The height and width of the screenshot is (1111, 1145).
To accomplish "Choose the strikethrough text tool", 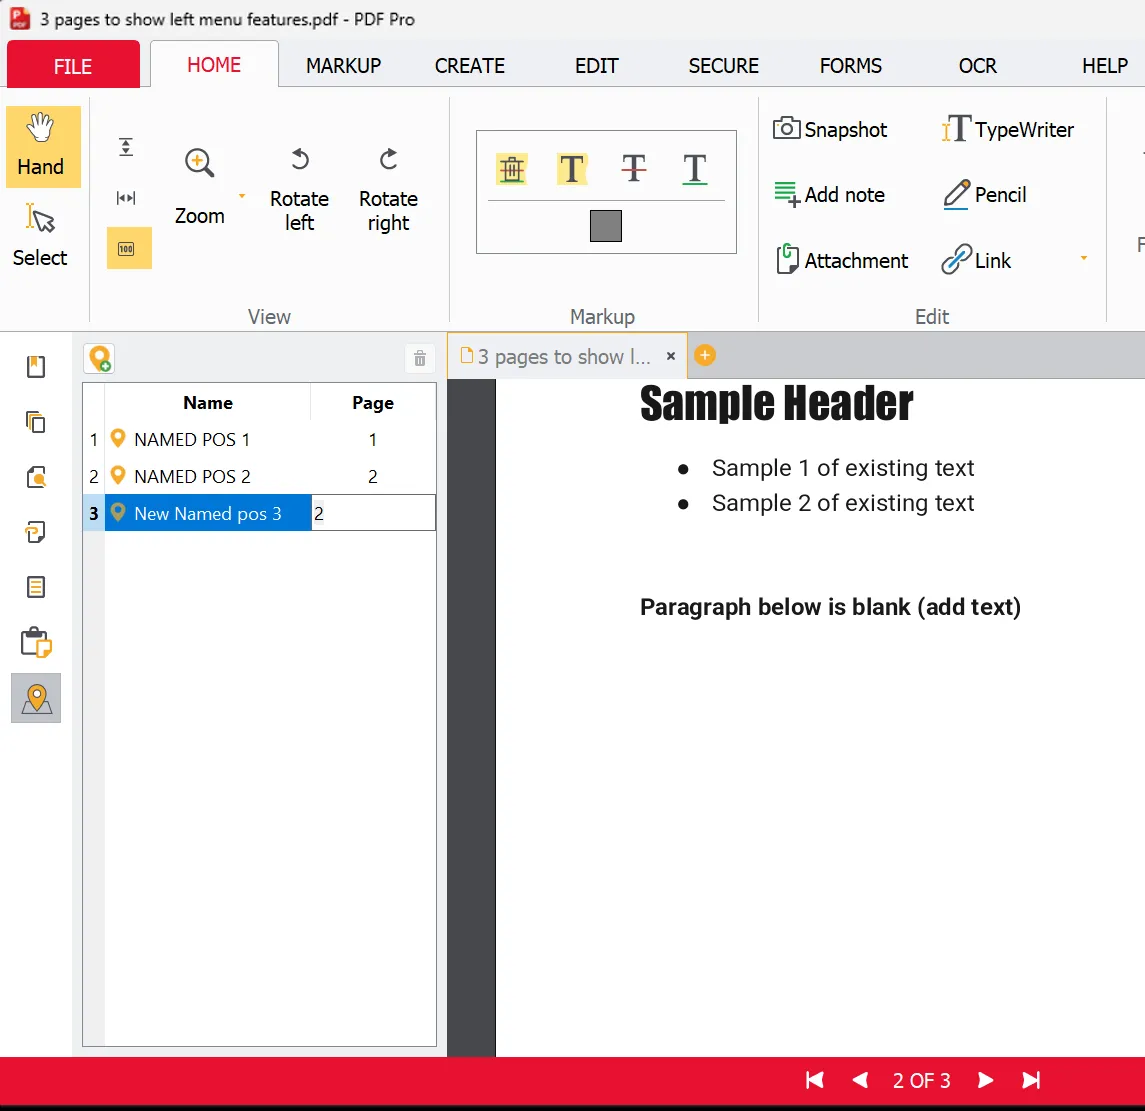I will [x=633, y=169].
